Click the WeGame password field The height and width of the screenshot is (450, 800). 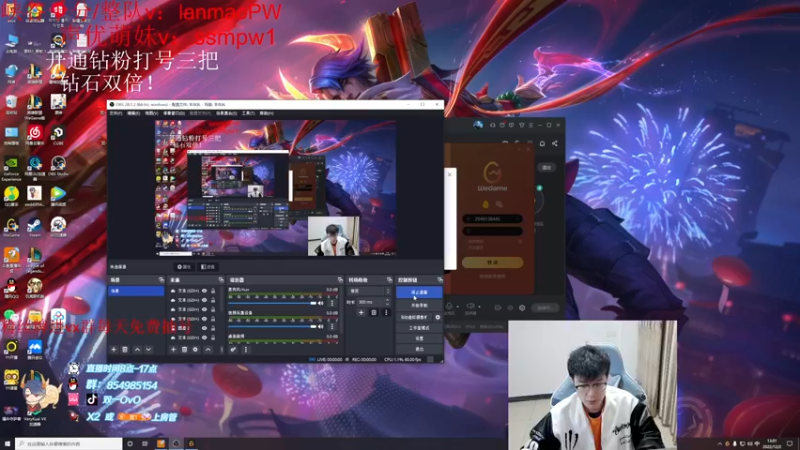click(492, 231)
